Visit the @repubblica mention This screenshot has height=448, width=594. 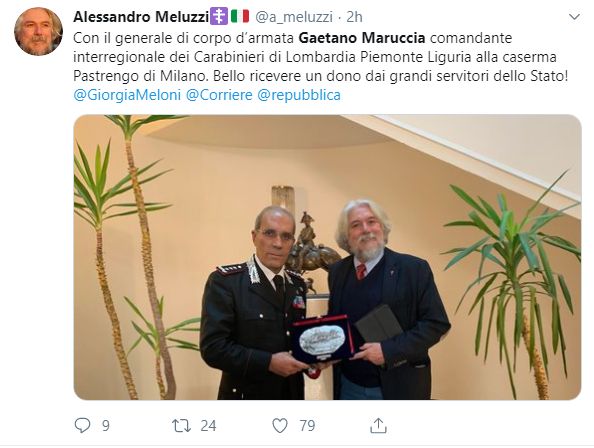[x=299, y=95]
